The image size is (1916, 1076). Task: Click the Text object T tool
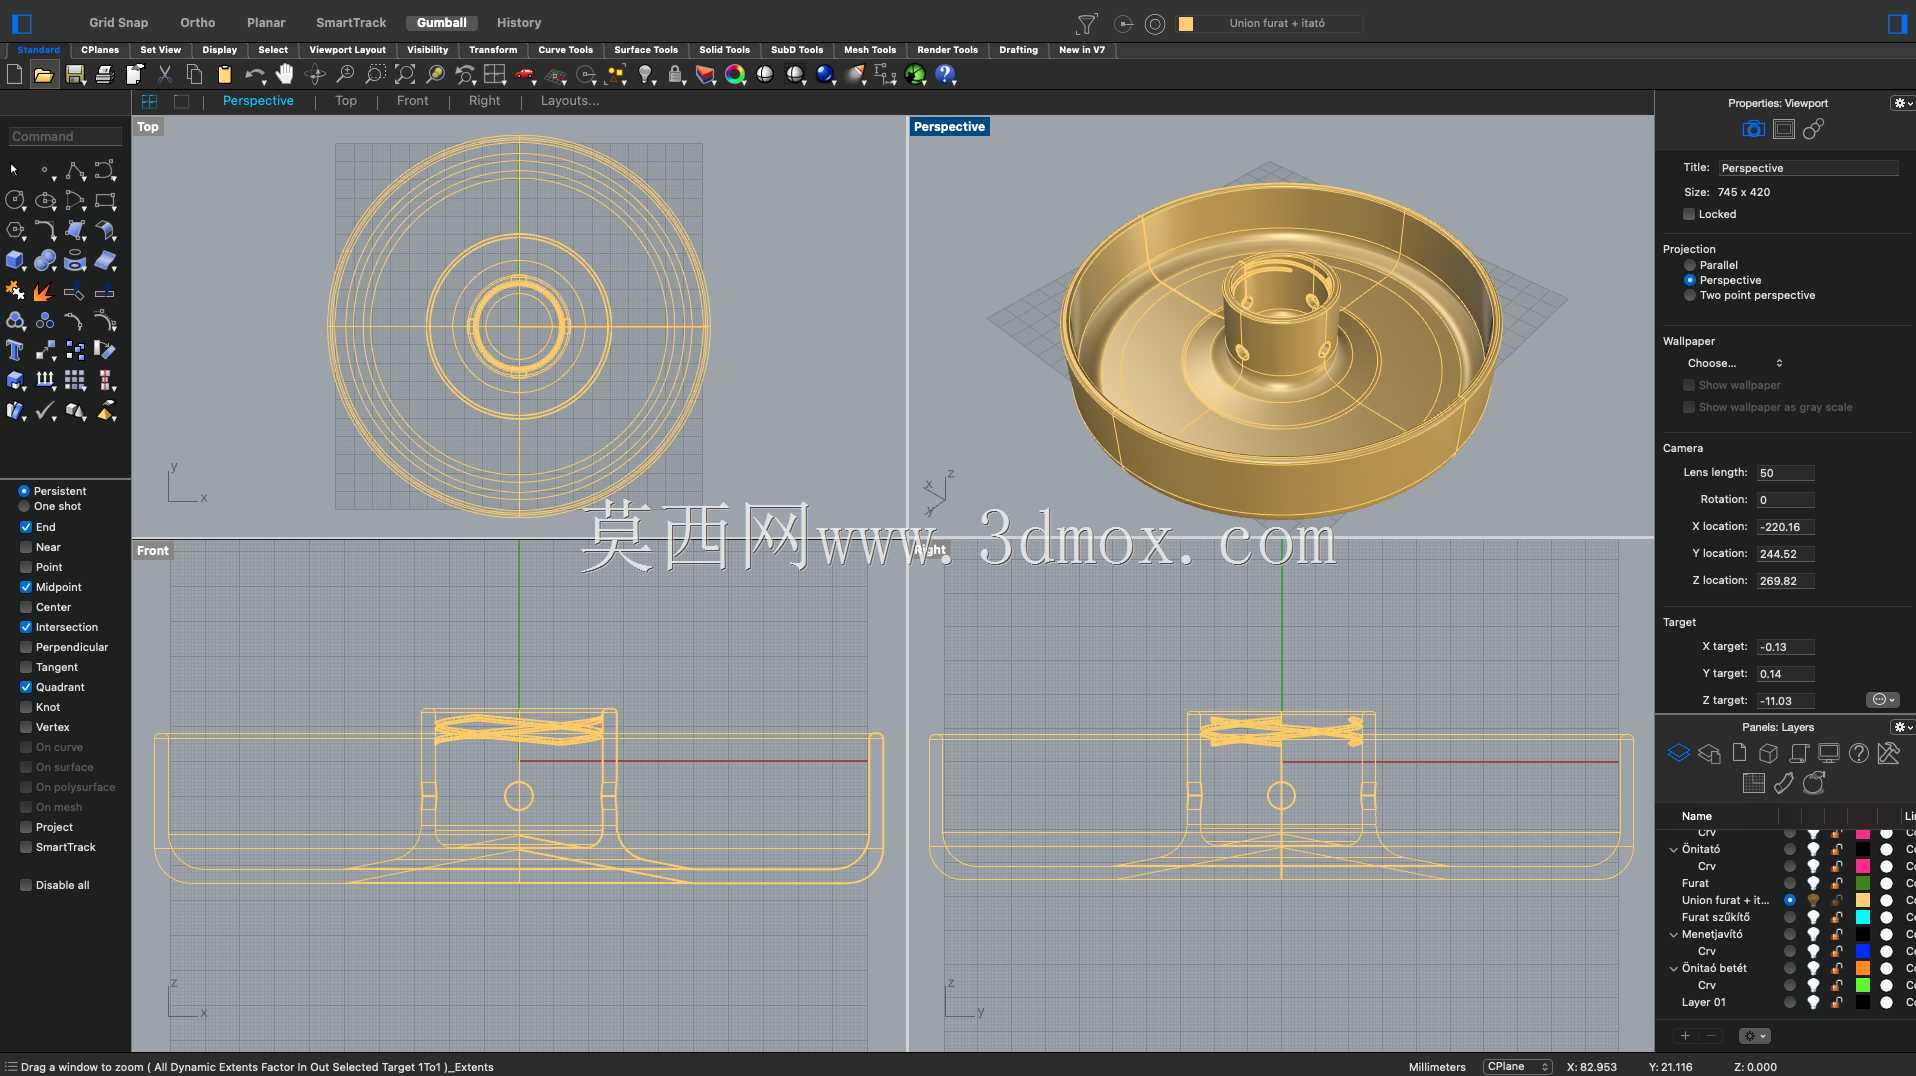15,351
